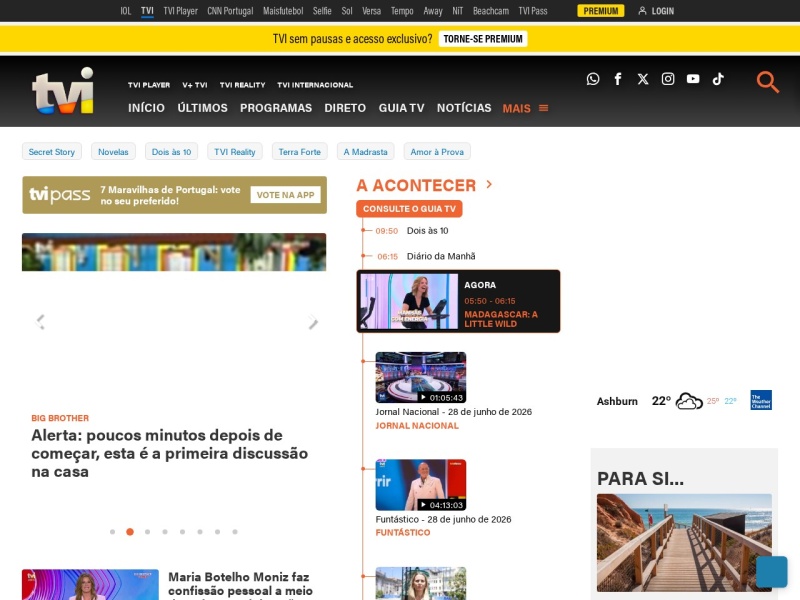
Task: Click the tvi pass logo in banner
Action: (60, 195)
